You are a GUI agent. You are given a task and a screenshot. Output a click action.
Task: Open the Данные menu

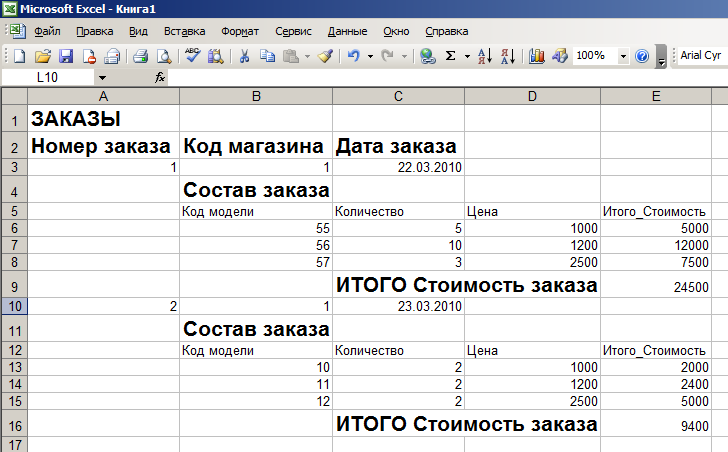click(347, 31)
